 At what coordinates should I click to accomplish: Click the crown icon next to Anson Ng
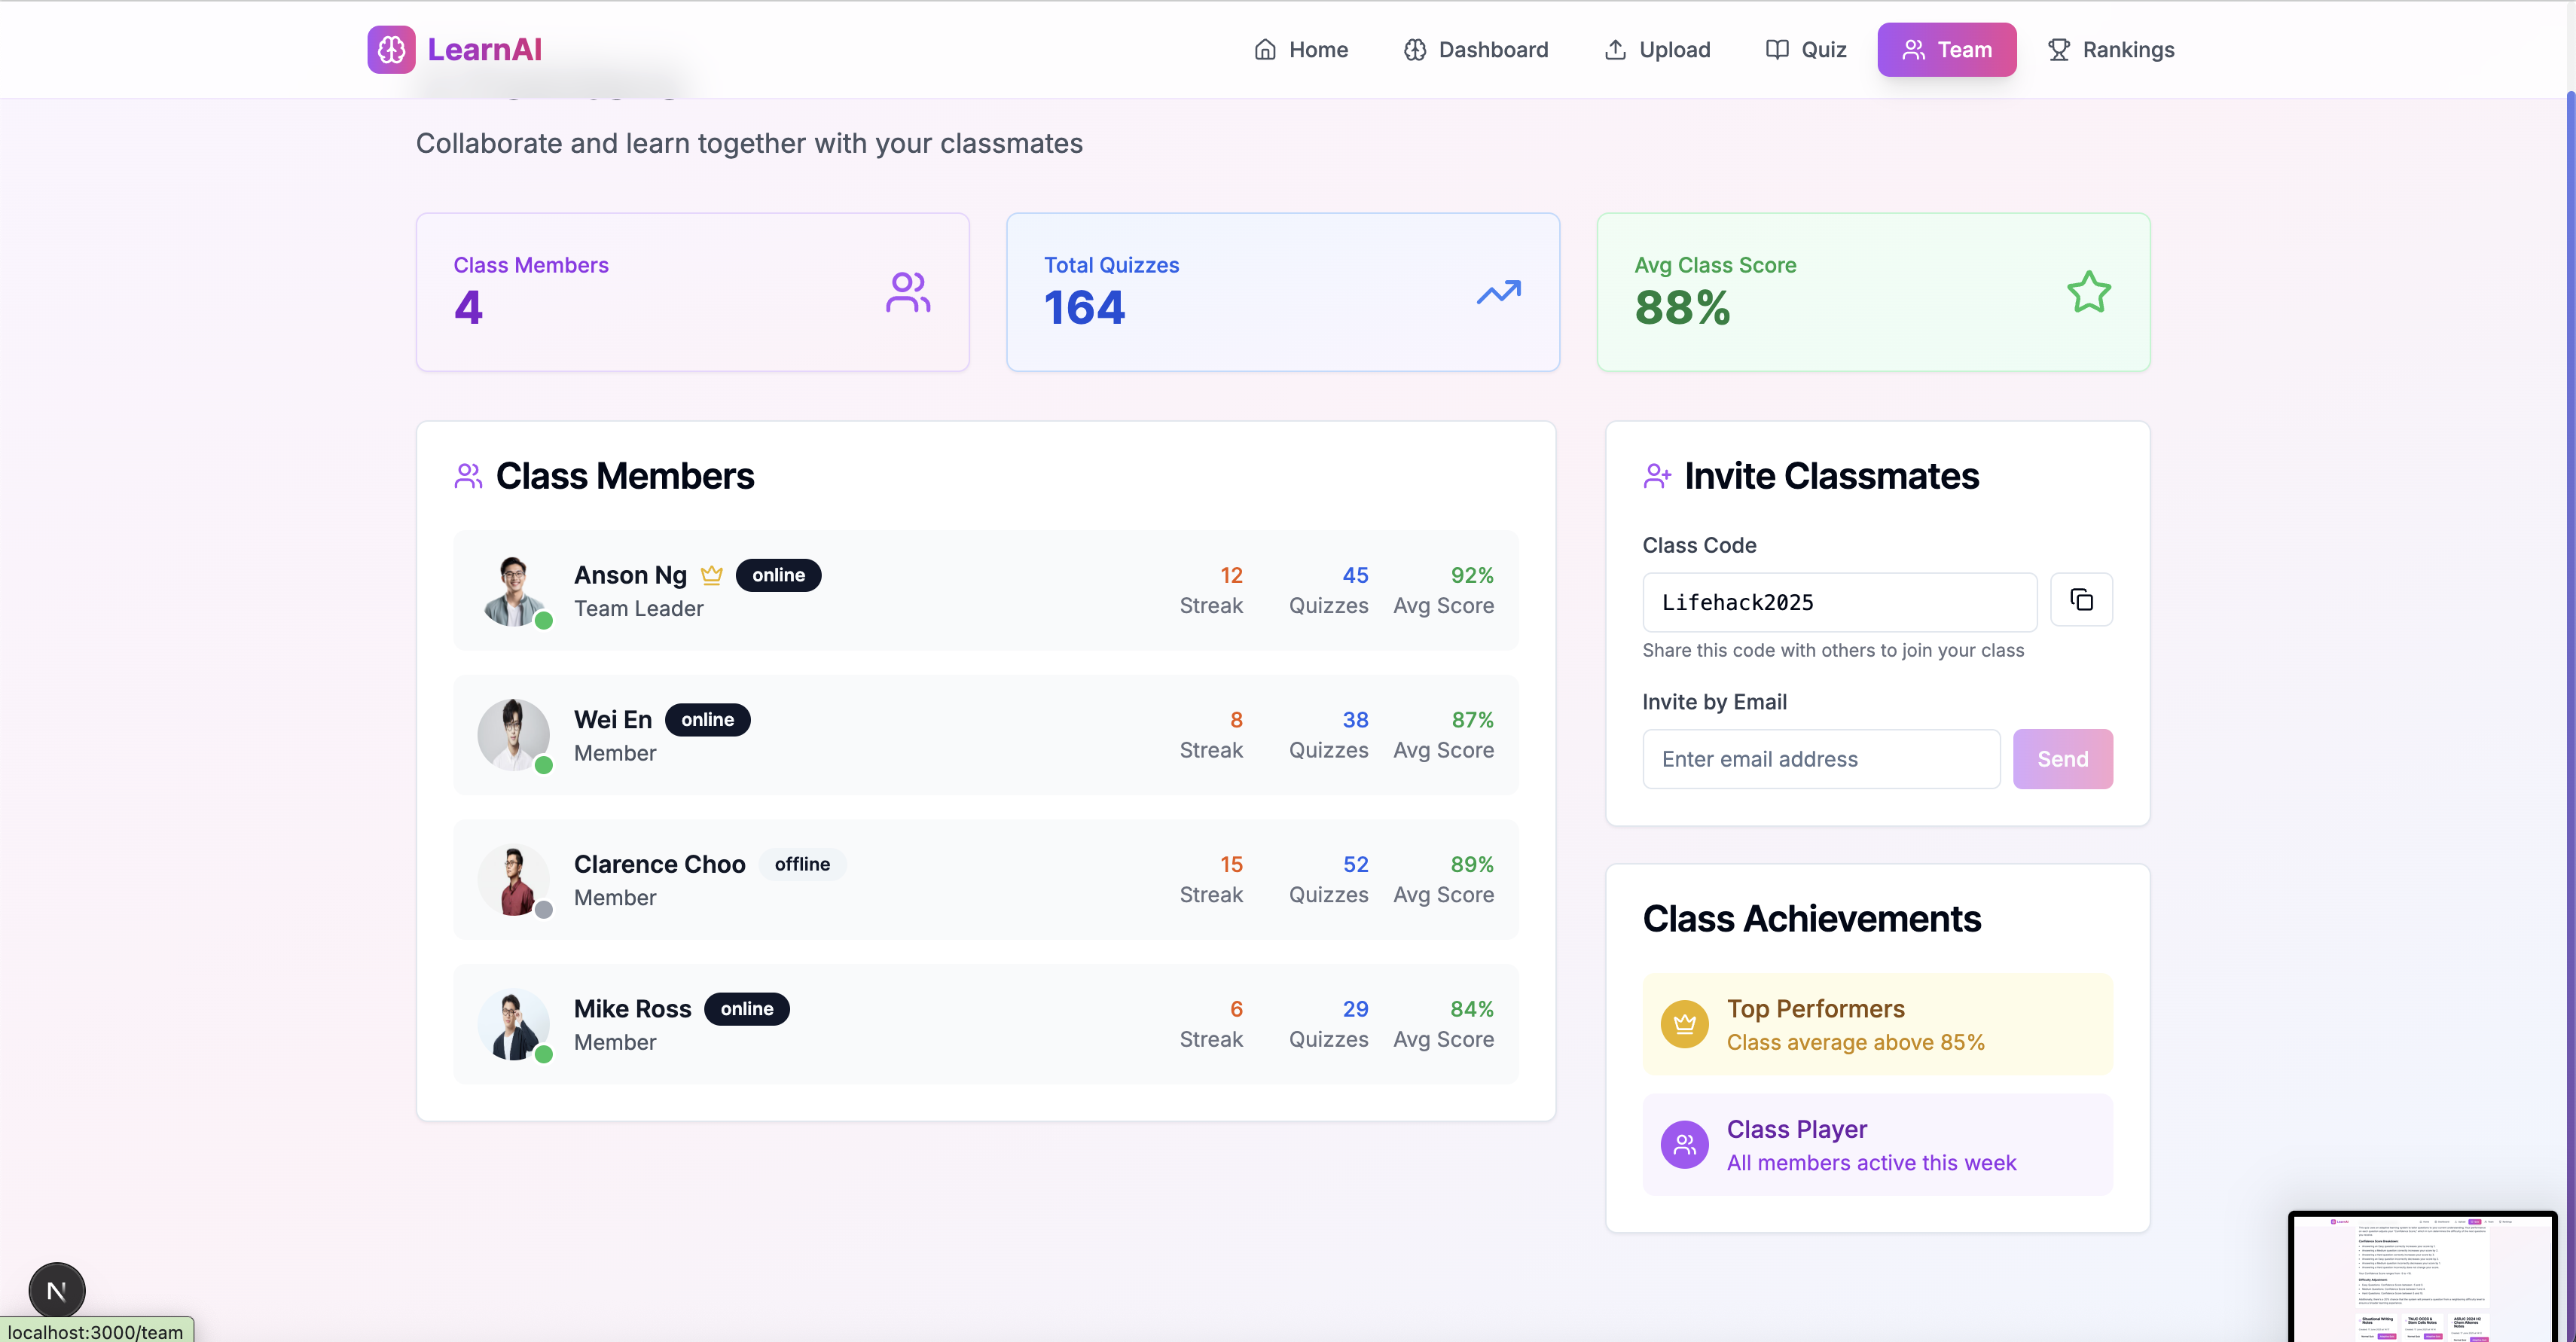[x=711, y=575]
